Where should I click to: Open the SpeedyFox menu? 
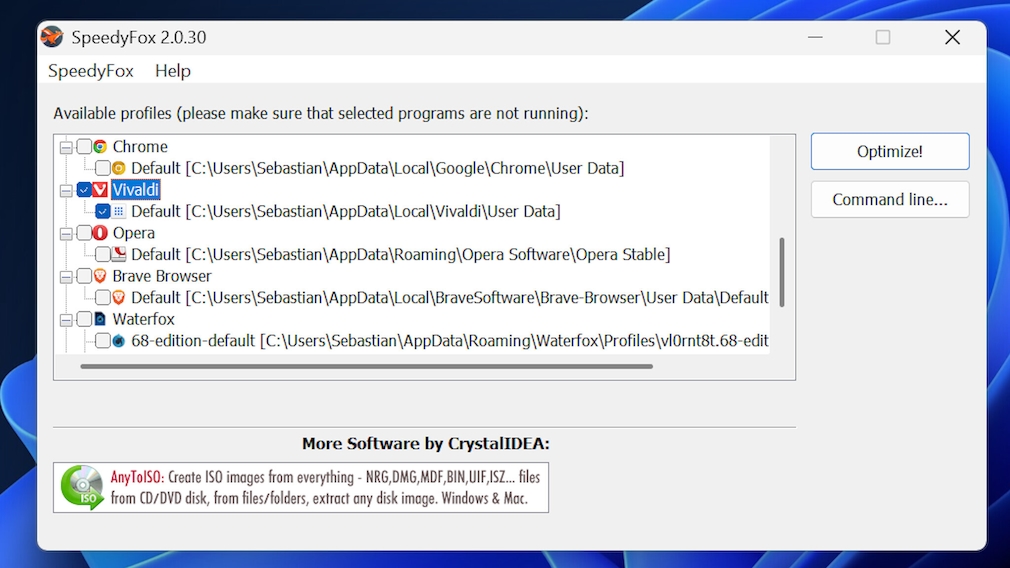[x=91, y=71]
